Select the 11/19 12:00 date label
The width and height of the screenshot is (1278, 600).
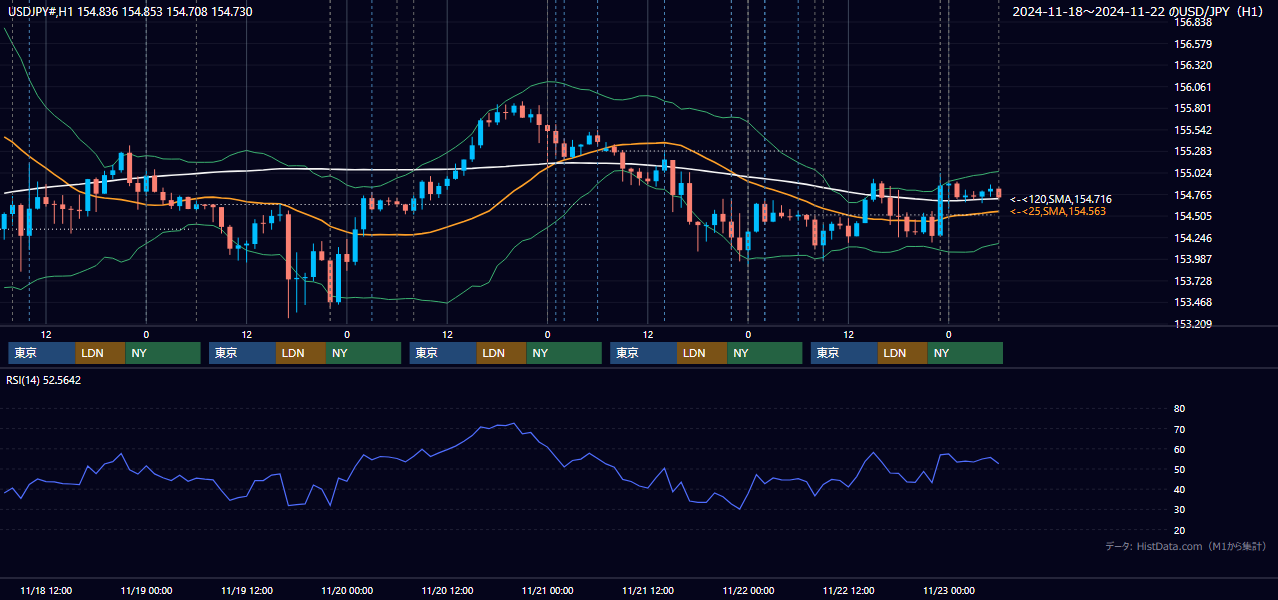(x=247, y=591)
